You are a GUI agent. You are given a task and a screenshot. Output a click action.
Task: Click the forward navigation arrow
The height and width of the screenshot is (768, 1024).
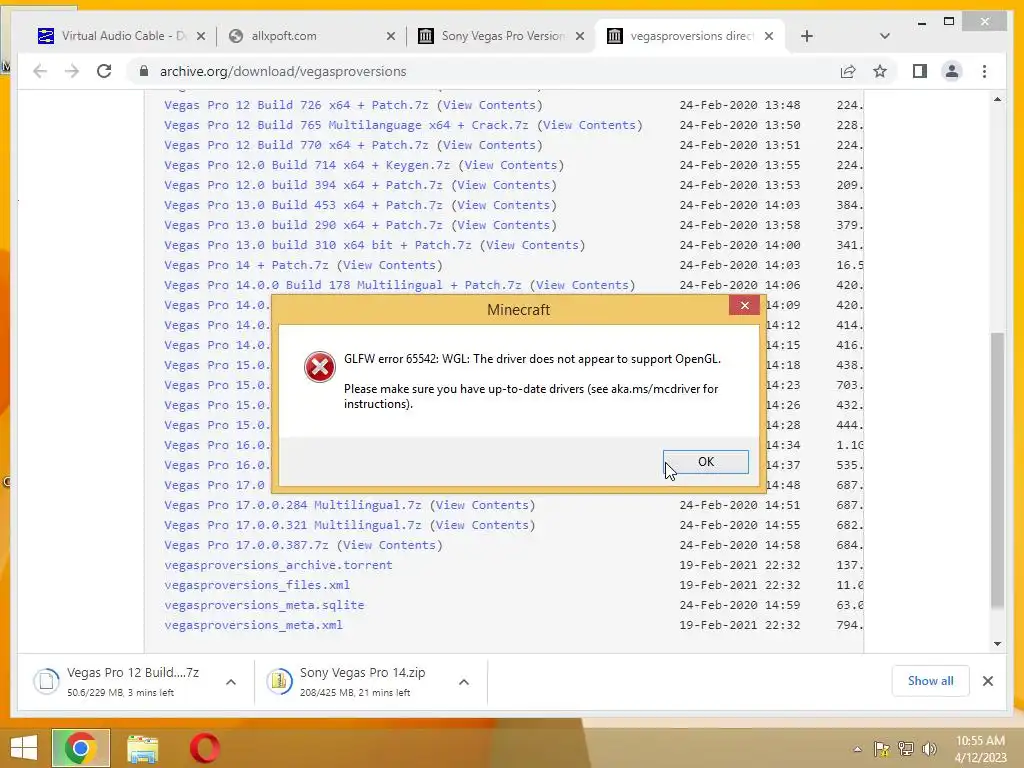pos(72,71)
